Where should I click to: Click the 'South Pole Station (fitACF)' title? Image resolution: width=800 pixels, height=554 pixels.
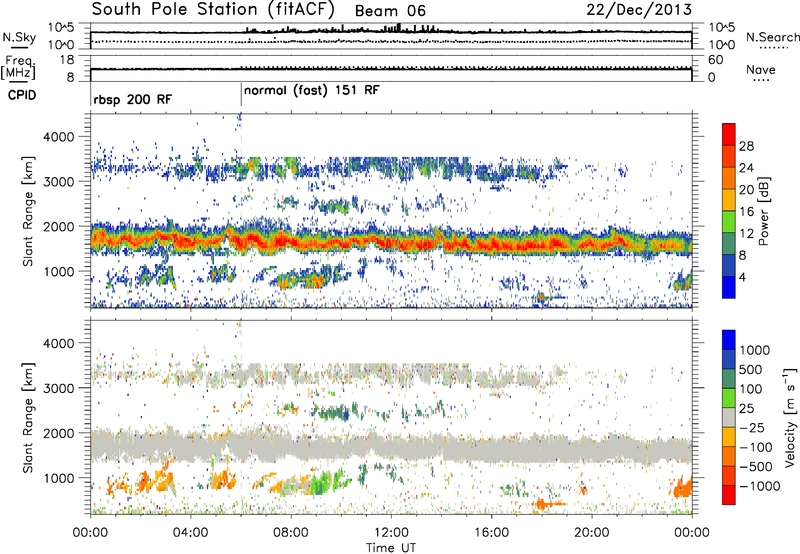pos(213,9)
